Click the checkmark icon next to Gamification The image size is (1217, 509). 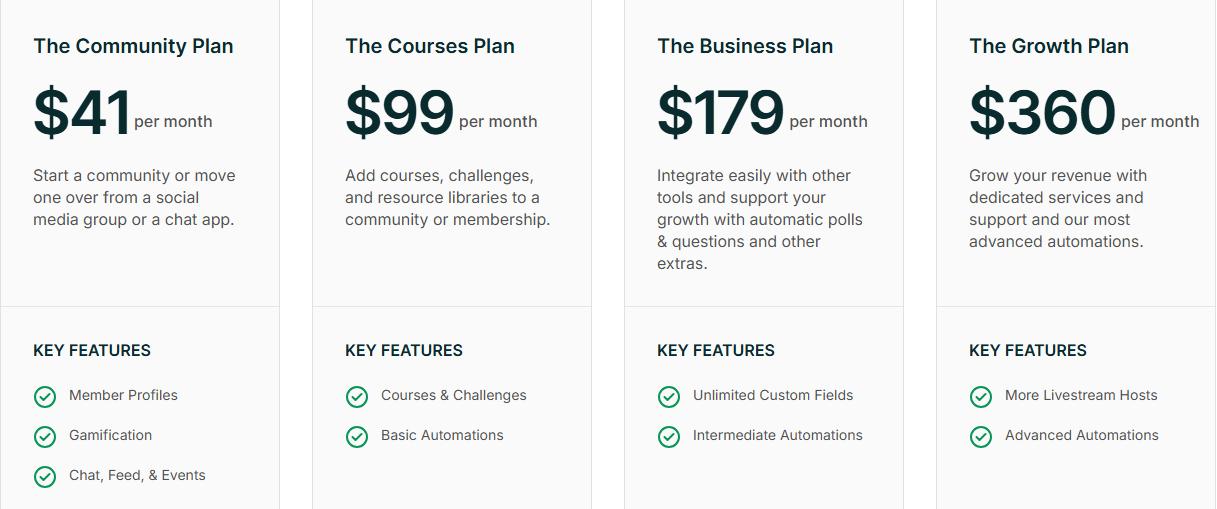45,437
